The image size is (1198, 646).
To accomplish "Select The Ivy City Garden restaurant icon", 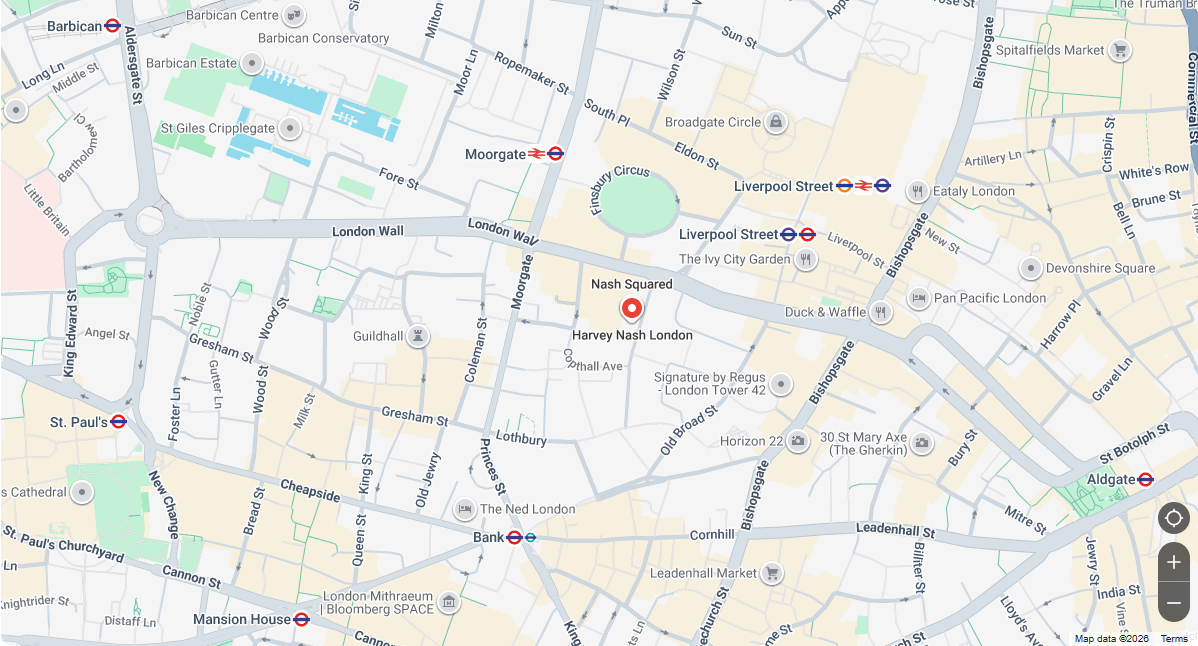I will point(805,260).
